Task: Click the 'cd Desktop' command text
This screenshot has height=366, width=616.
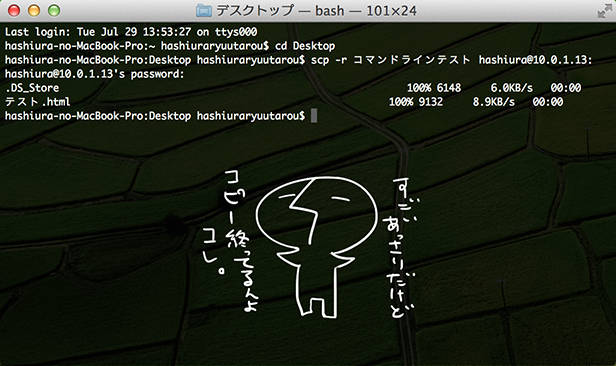Action: (305, 46)
